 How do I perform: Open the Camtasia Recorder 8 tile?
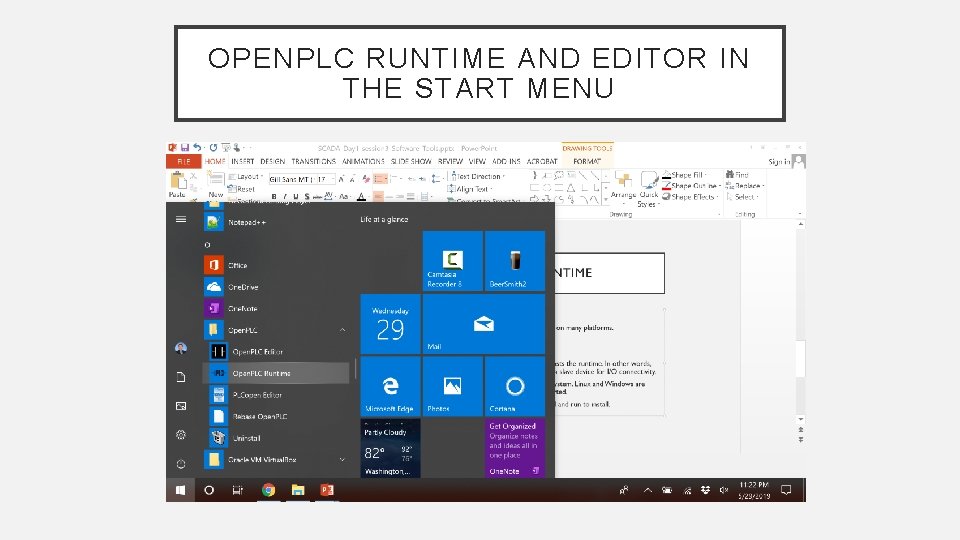(452, 260)
